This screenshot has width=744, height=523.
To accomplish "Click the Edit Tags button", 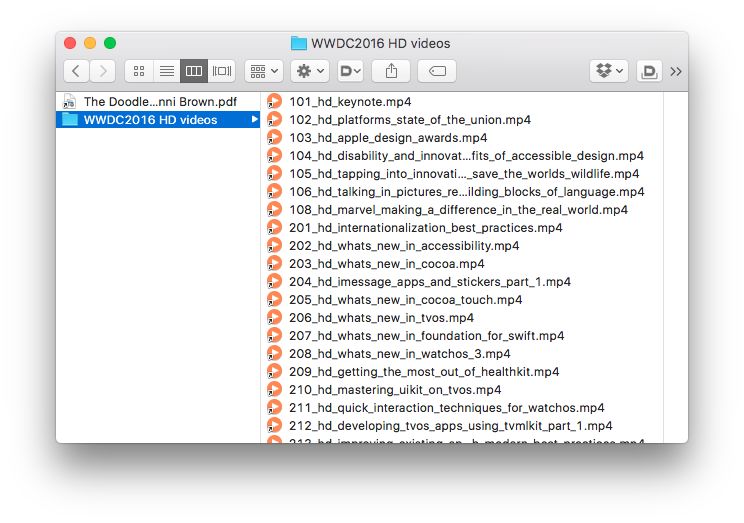I will pyautogui.click(x=437, y=71).
